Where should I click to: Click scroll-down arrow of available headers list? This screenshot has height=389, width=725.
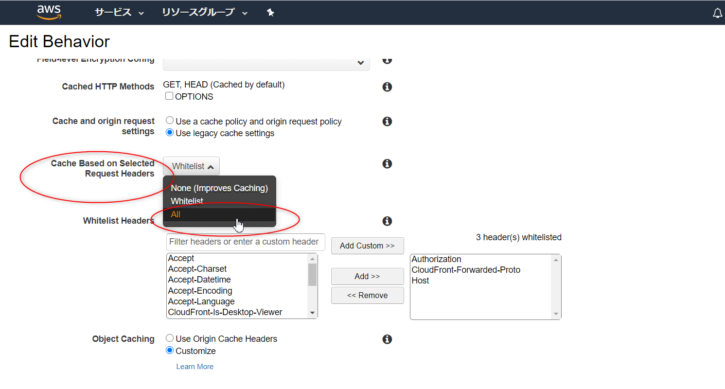pos(313,313)
